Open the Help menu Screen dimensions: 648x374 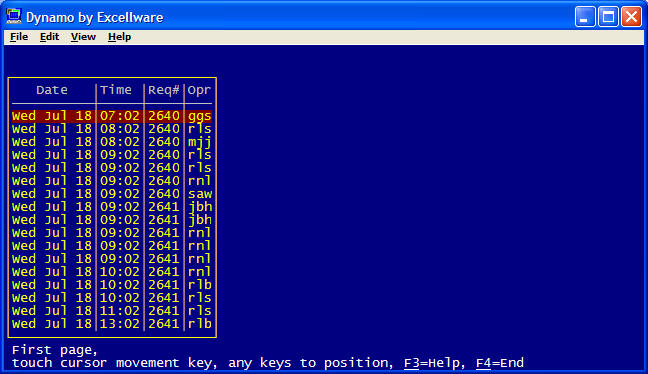(119, 37)
